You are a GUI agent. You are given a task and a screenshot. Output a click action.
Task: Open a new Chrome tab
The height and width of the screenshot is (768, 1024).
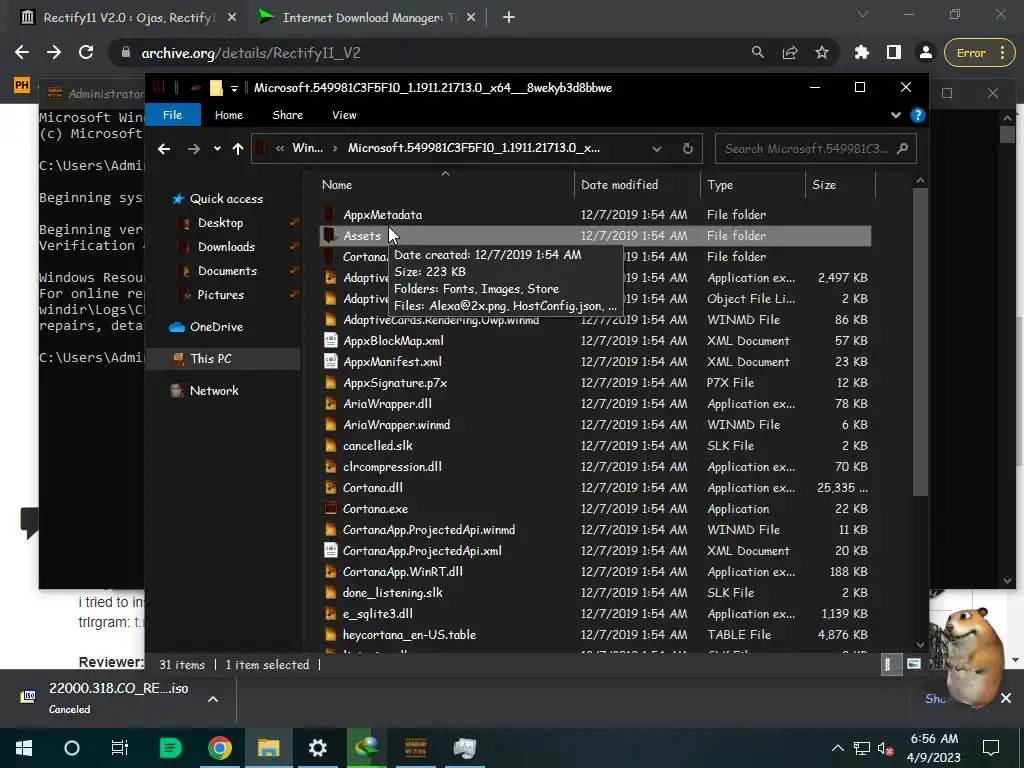(509, 18)
